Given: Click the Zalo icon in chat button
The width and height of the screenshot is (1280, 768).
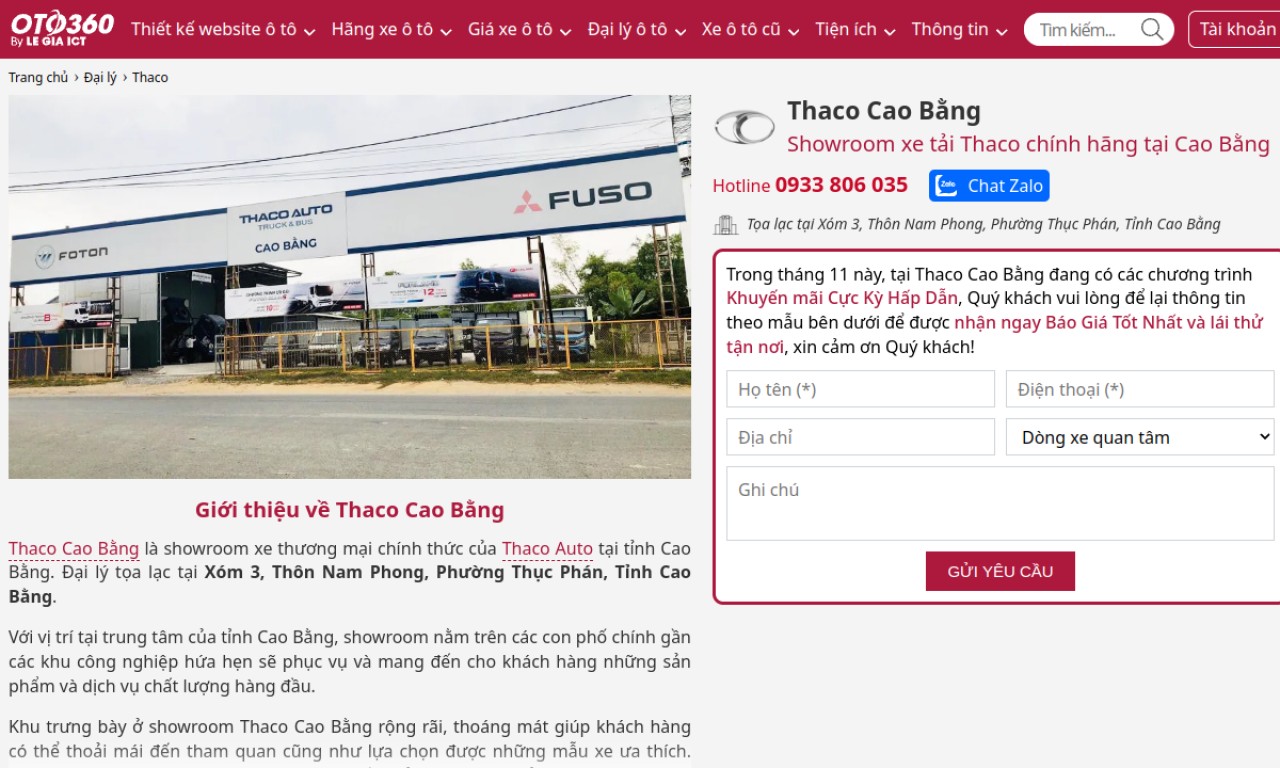Looking at the screenshot, I should 946,186.
